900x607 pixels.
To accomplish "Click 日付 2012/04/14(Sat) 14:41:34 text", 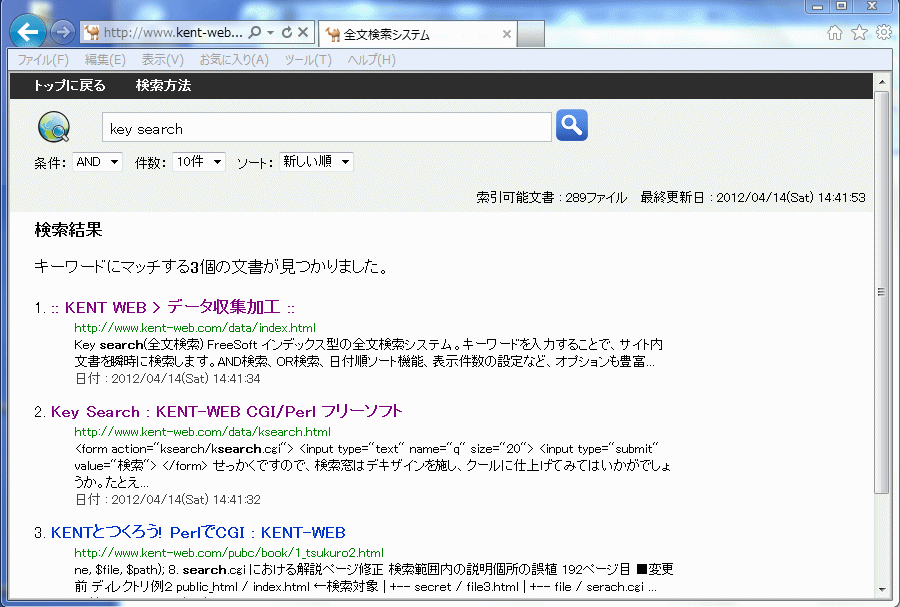I will click(x=168, y=379).
